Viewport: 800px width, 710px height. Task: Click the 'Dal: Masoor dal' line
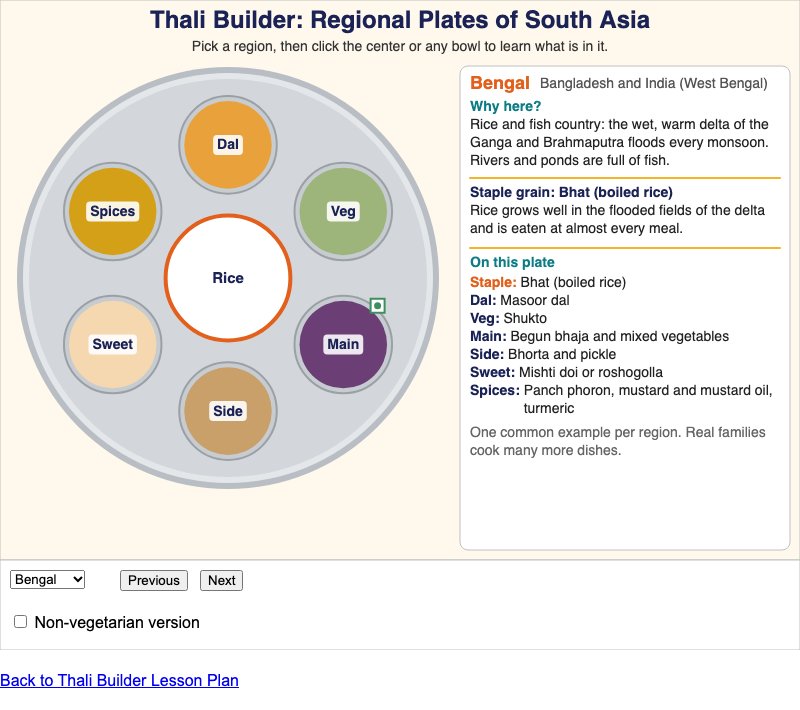point(519,300)
